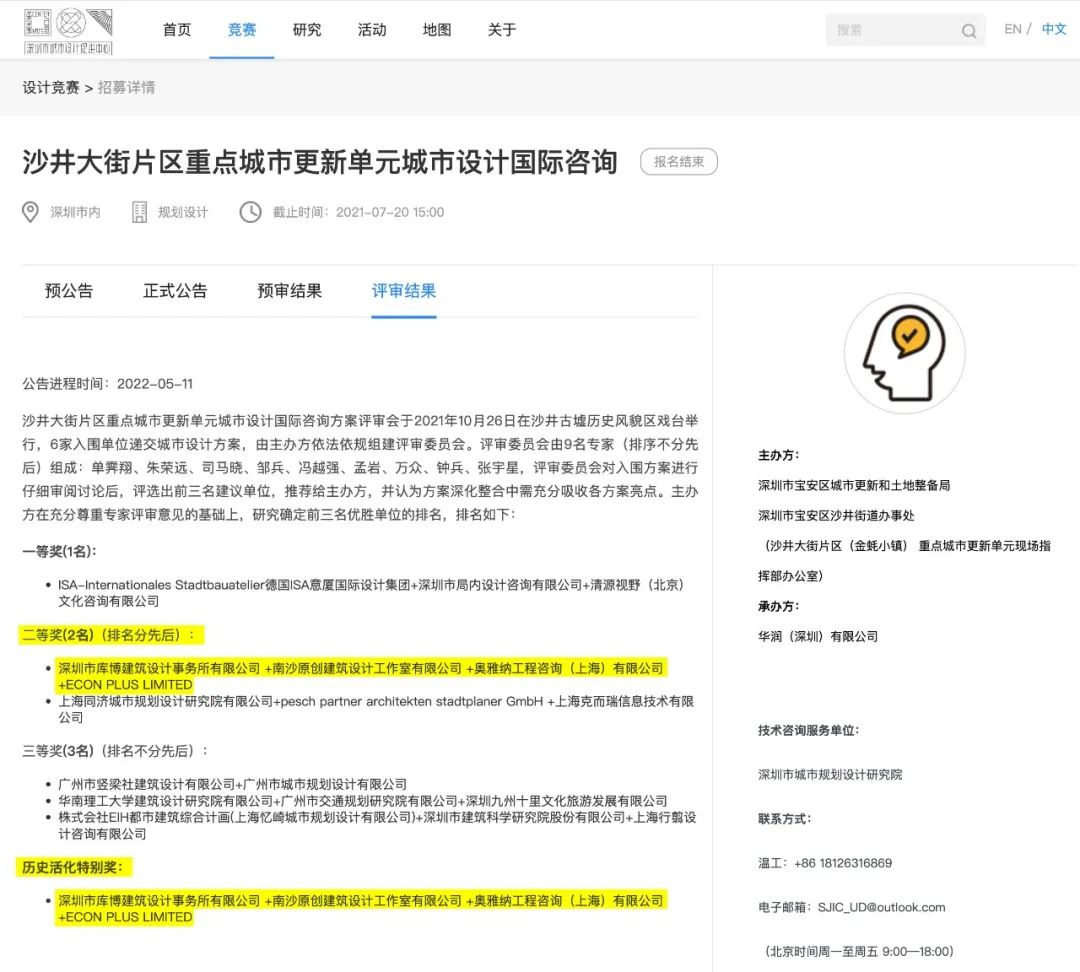Click the 主办方 label in sidebar
This screenshot has height=972, width=1080.
coord(778,455)
